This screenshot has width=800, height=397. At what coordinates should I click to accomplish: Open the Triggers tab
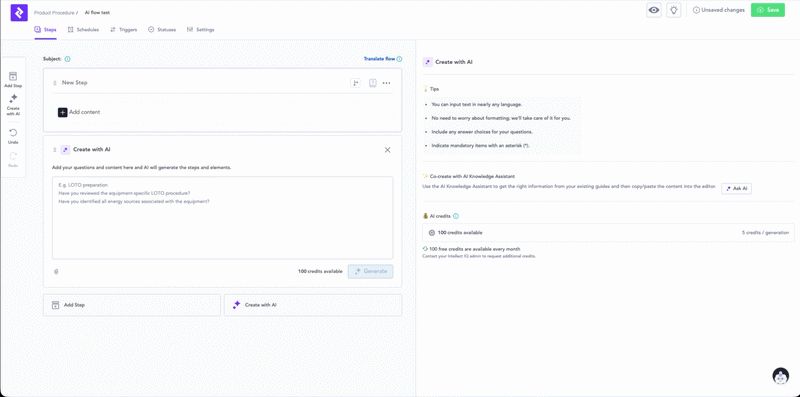pyautogui.click(x=123, y=30)
